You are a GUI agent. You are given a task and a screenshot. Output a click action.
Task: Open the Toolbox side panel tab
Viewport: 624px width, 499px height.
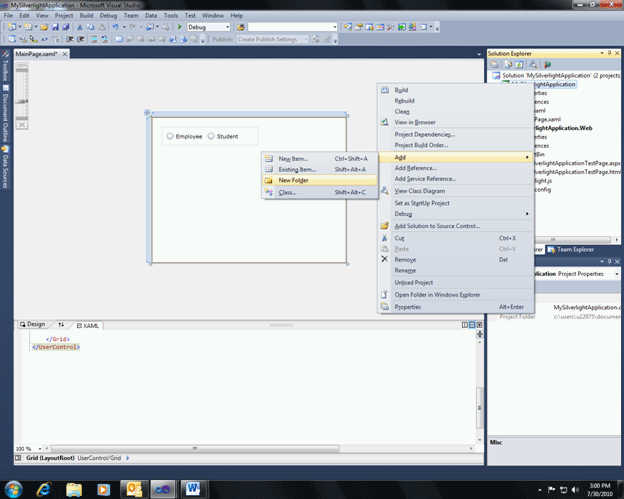pos(5,71)
